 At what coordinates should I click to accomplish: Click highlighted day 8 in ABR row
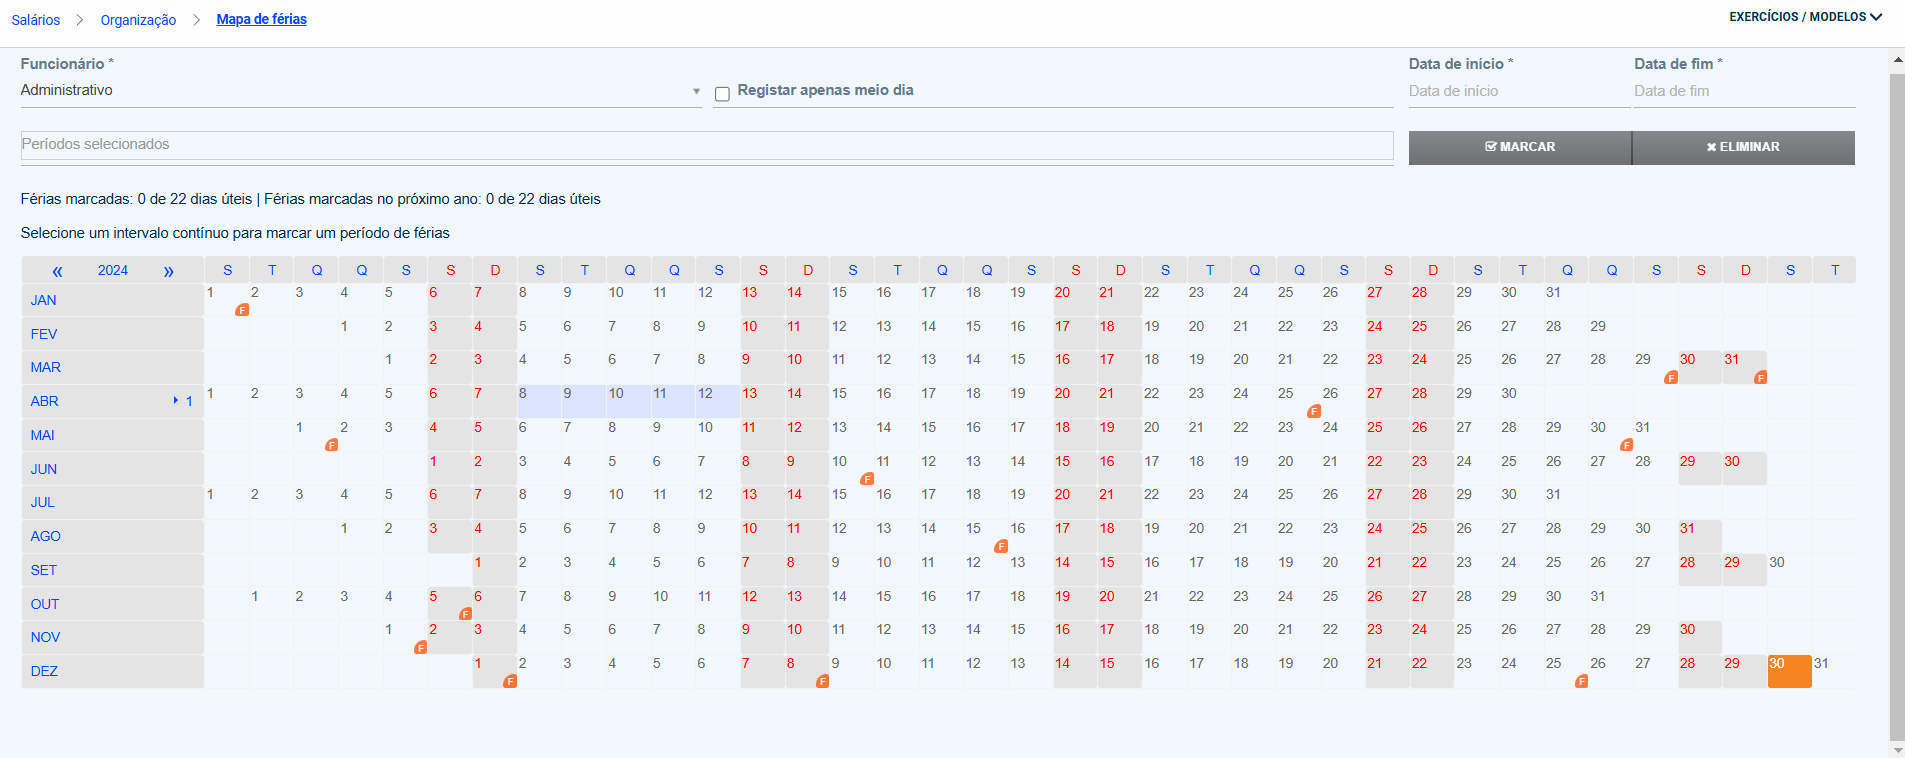coord(539,401)
